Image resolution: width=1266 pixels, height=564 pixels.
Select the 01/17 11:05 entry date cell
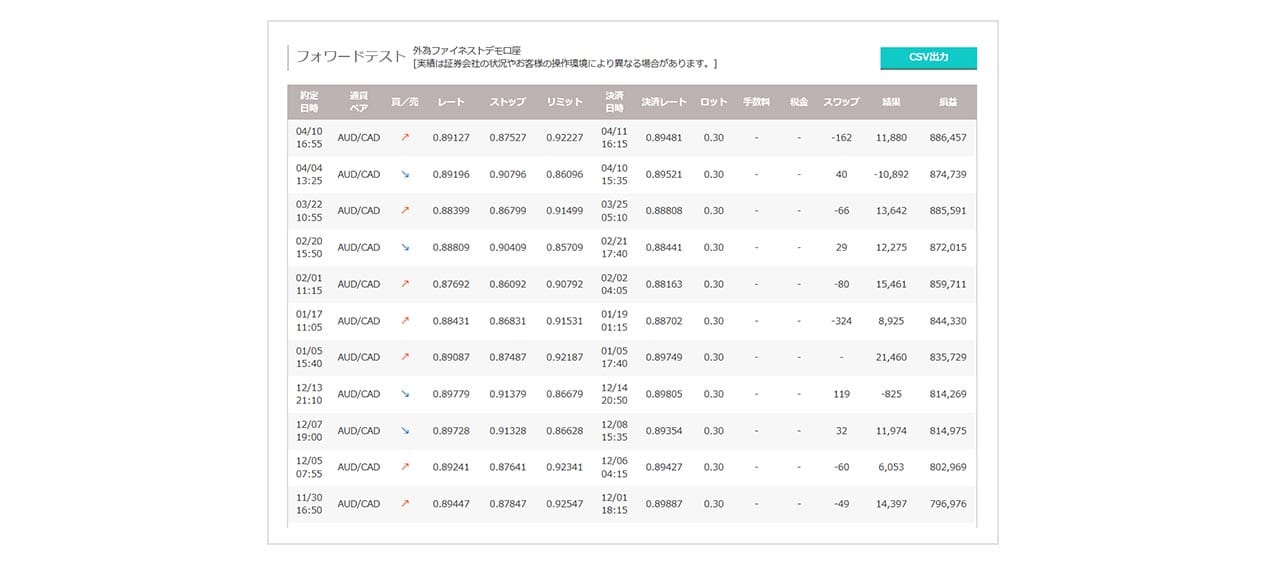[x=309, y=321]
